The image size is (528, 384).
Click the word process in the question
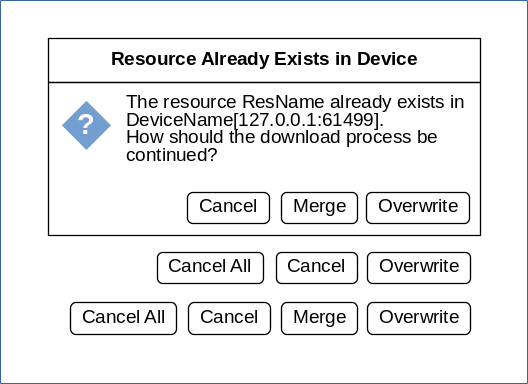pyautogui.click(x=378, y=138)
